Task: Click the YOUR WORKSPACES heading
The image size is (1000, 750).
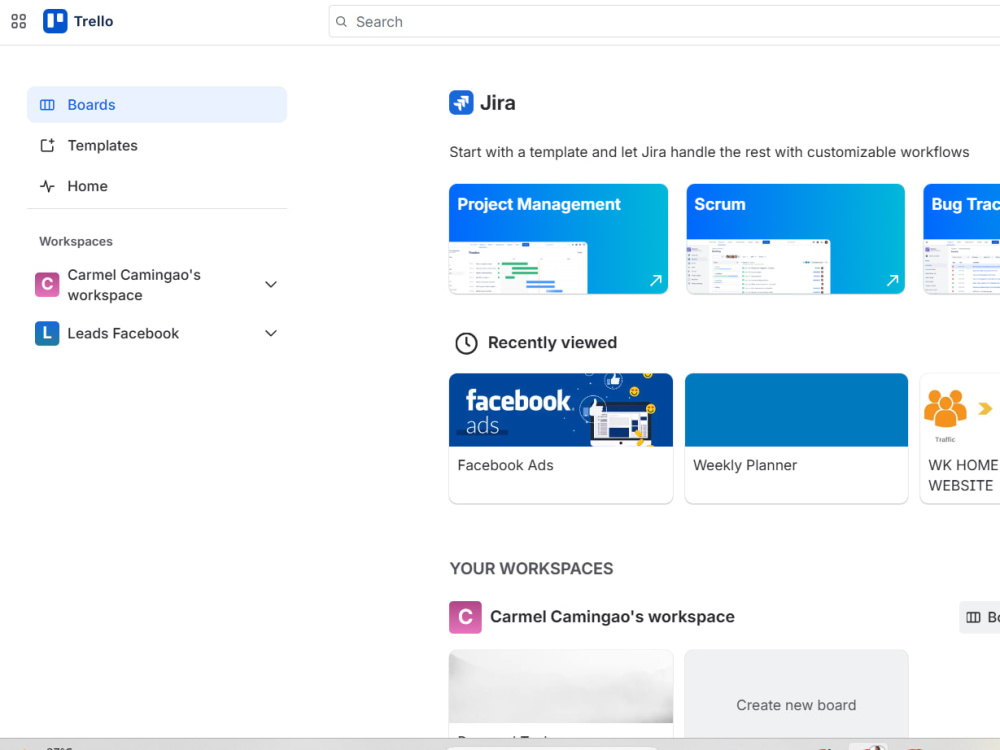Action: coord(531,569)
